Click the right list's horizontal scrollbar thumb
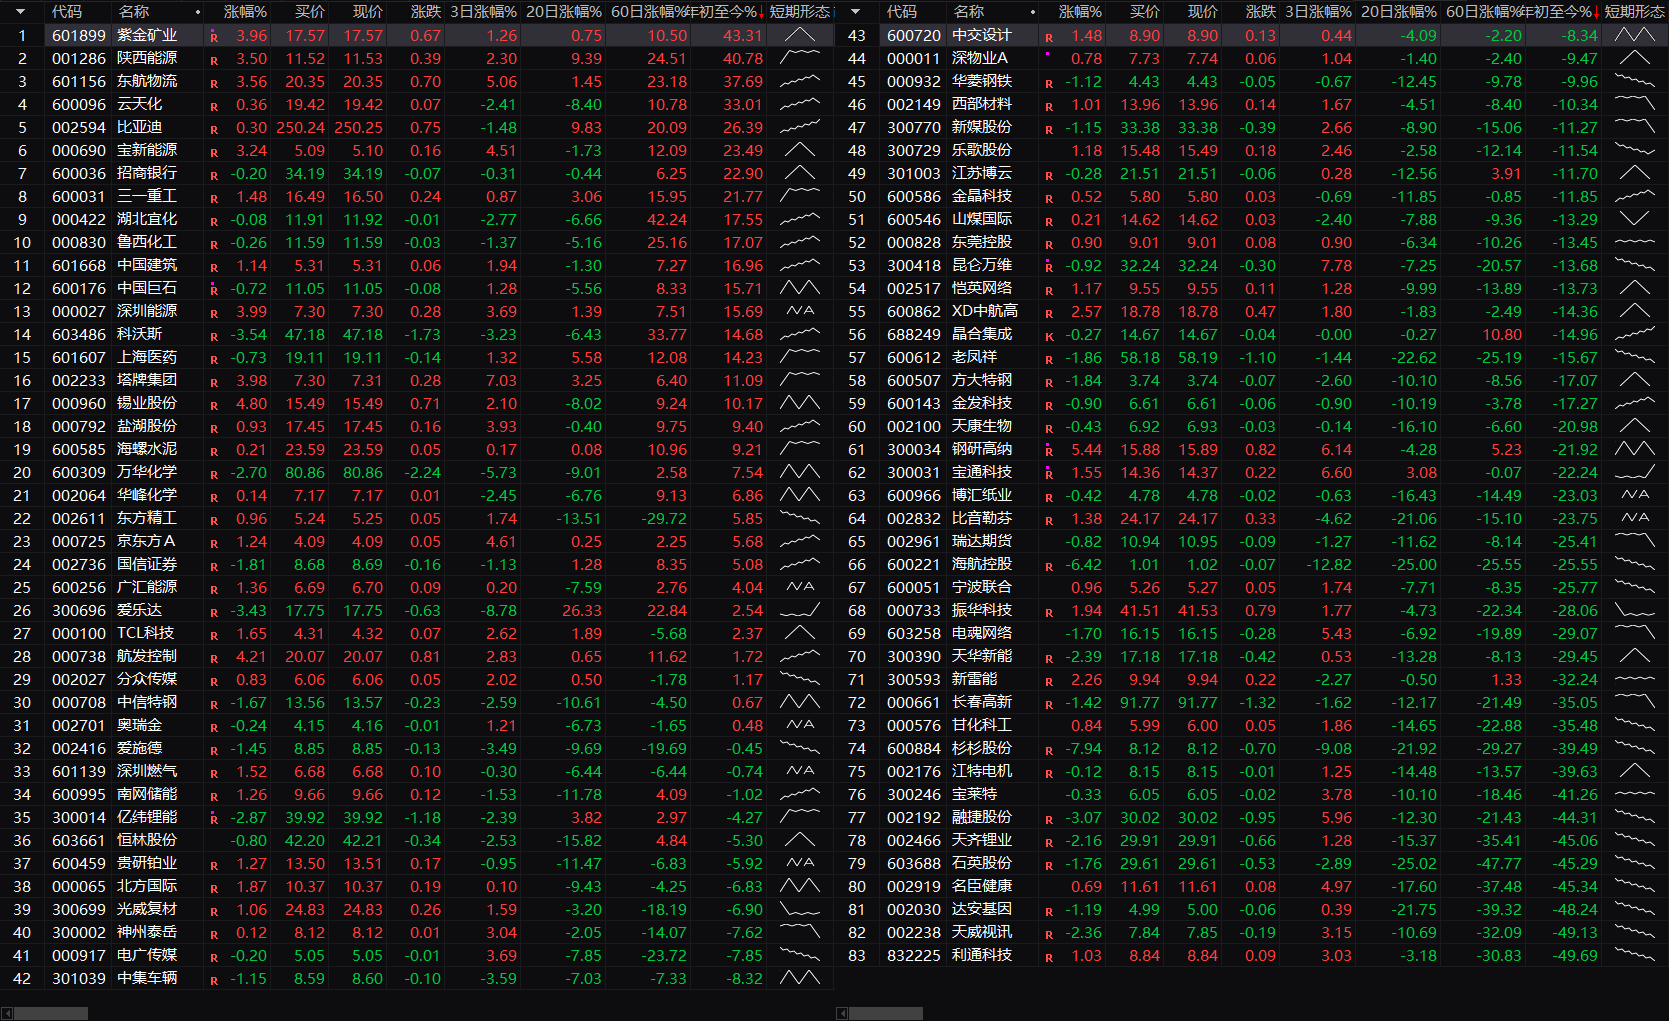Screen dimensions: 1669x1021 click(885, 1013)
